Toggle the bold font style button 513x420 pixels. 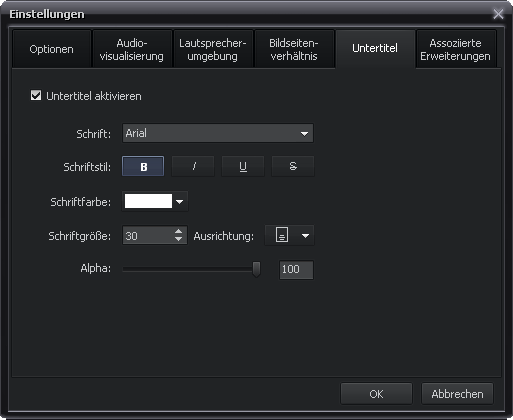coord(143,166)
